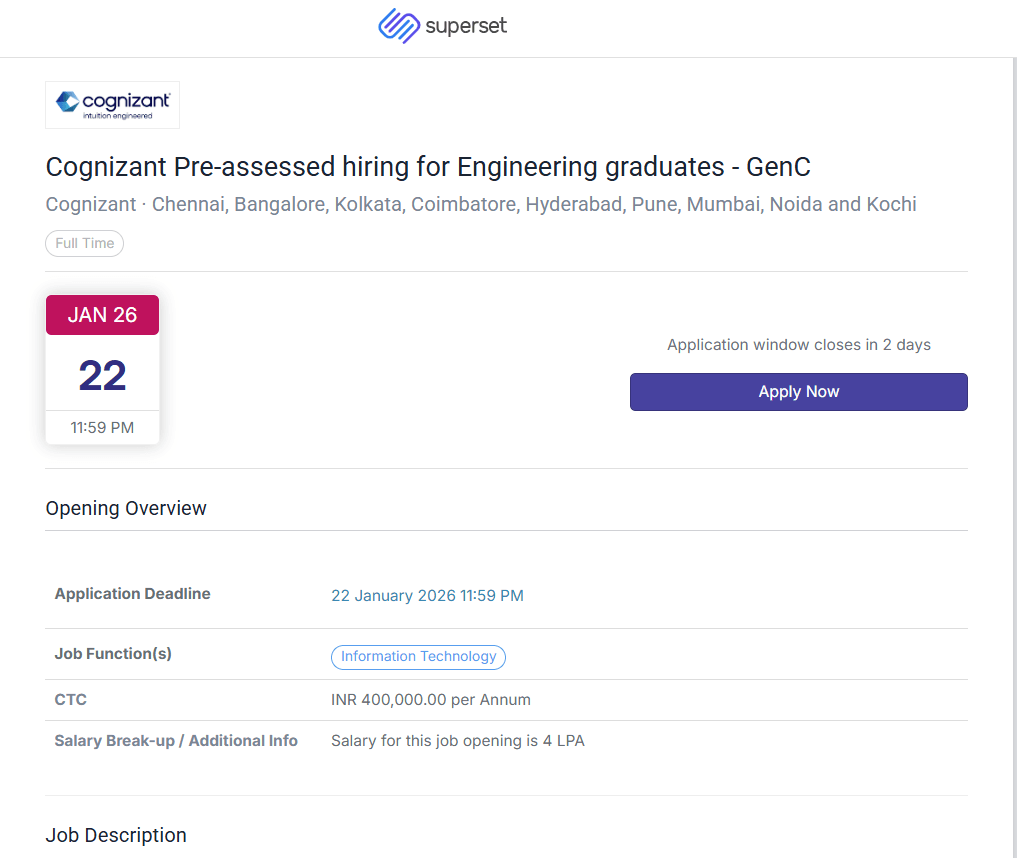Screen dimensions: 1017x858
Task: Click the JAN 26 calendar header
Action: pos(102,315)
